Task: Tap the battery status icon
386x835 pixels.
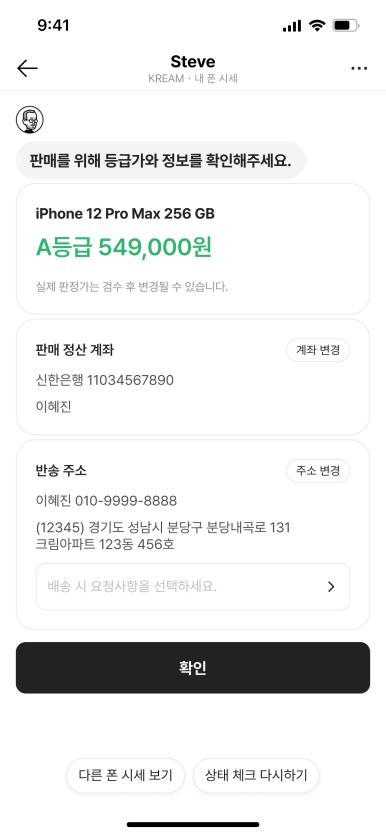Action: [x=346, y=25]
